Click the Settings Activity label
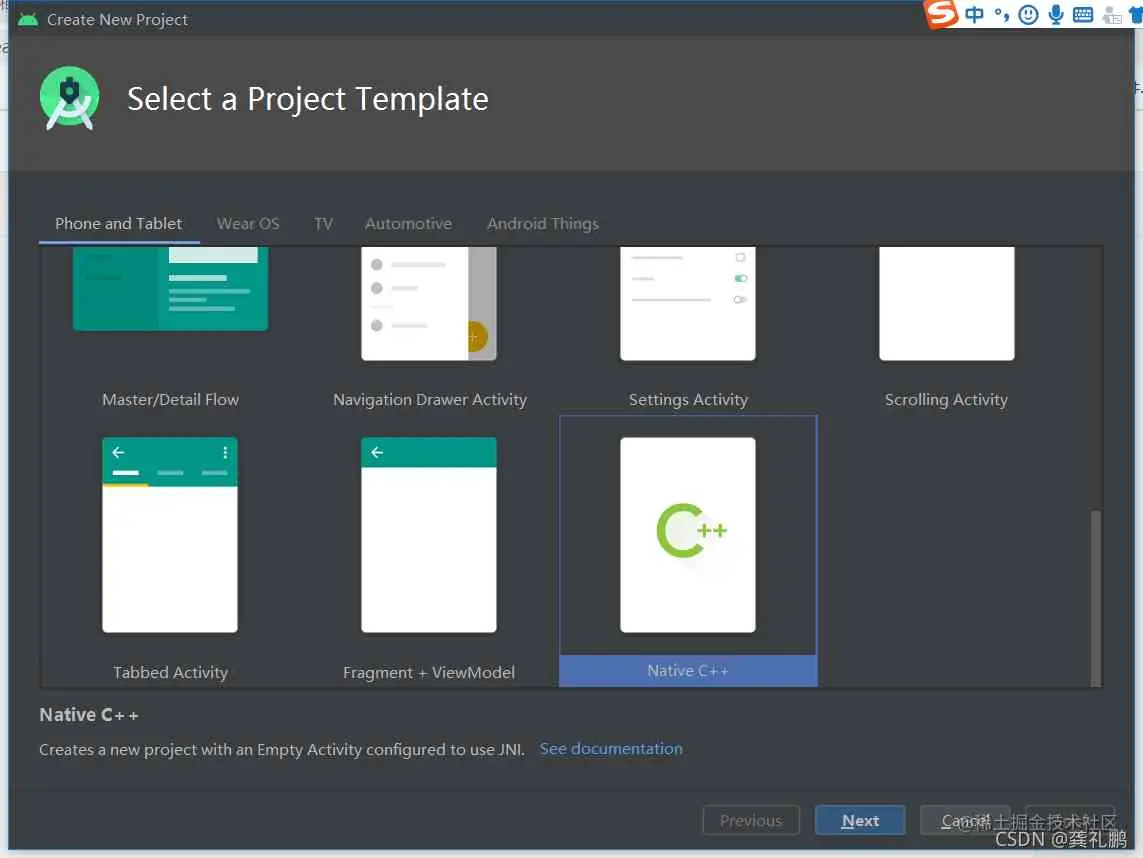The image size is (1143, 858). point(688,399)
